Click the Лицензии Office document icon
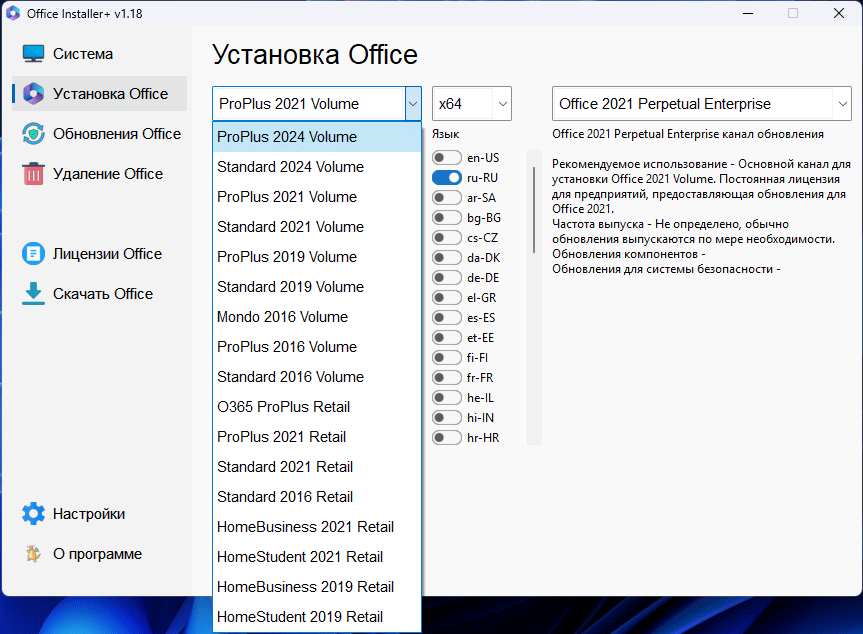 click(x=34, y=254)
